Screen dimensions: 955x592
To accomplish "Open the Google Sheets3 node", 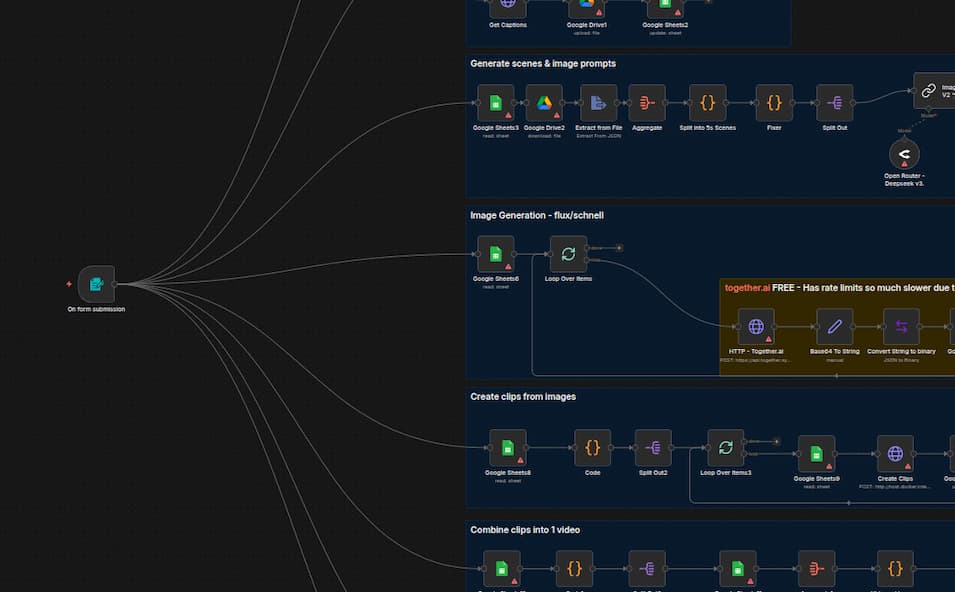I will coord(495,103).
